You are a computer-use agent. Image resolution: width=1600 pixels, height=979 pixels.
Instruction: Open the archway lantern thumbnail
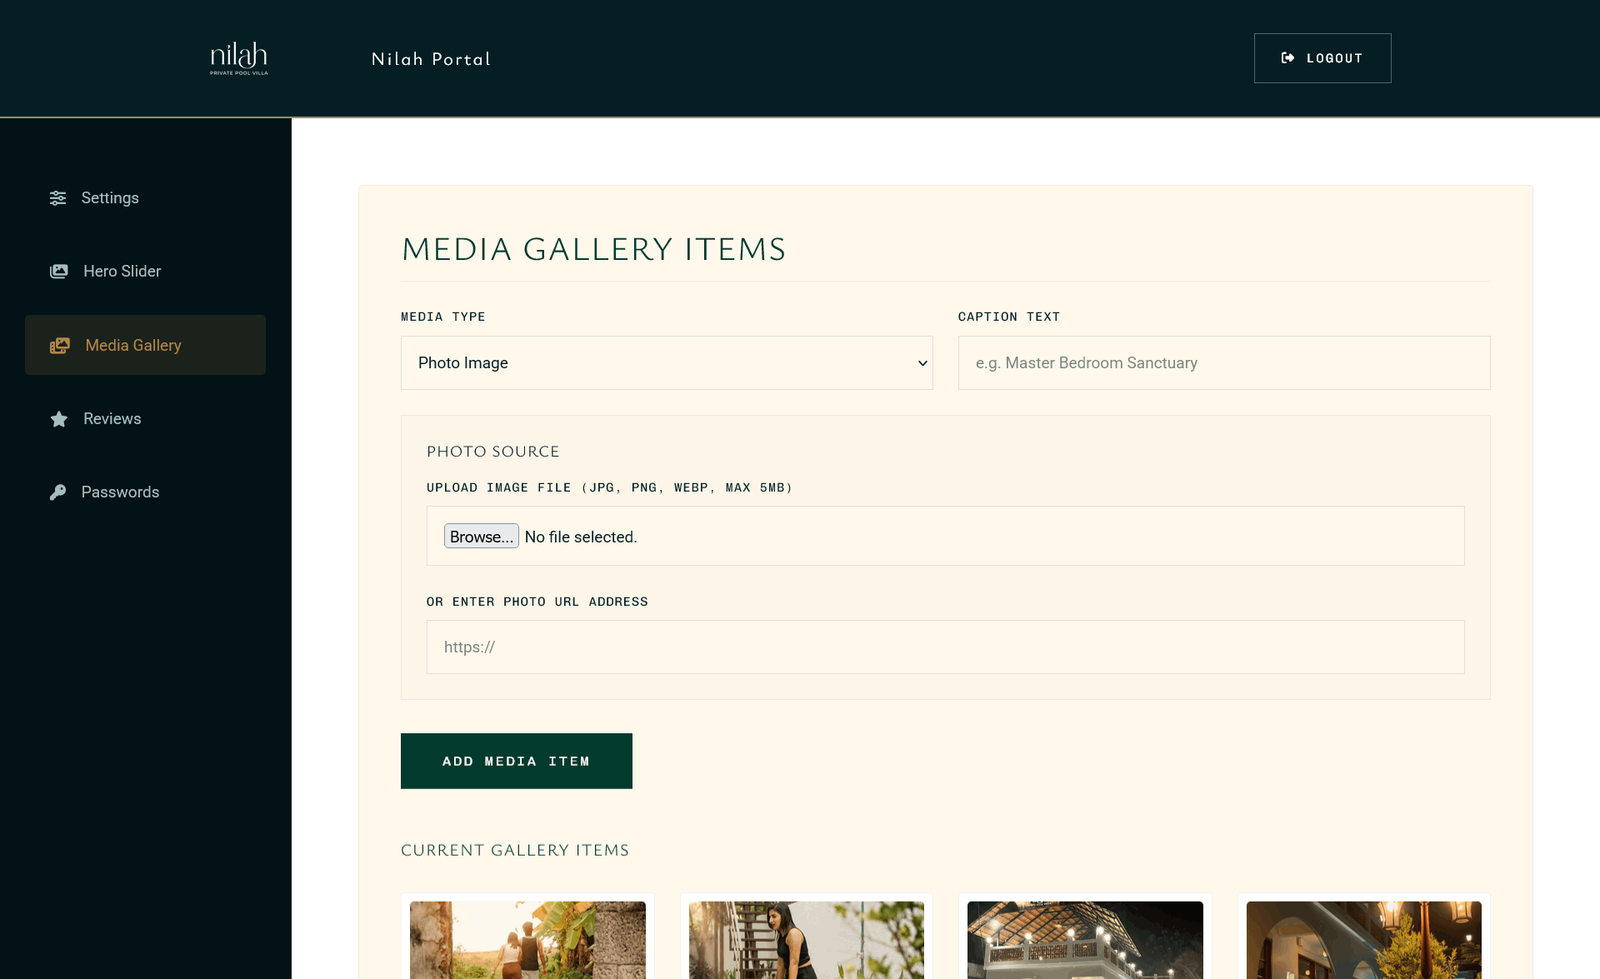pyautogui.click(x=1364, y=940)
